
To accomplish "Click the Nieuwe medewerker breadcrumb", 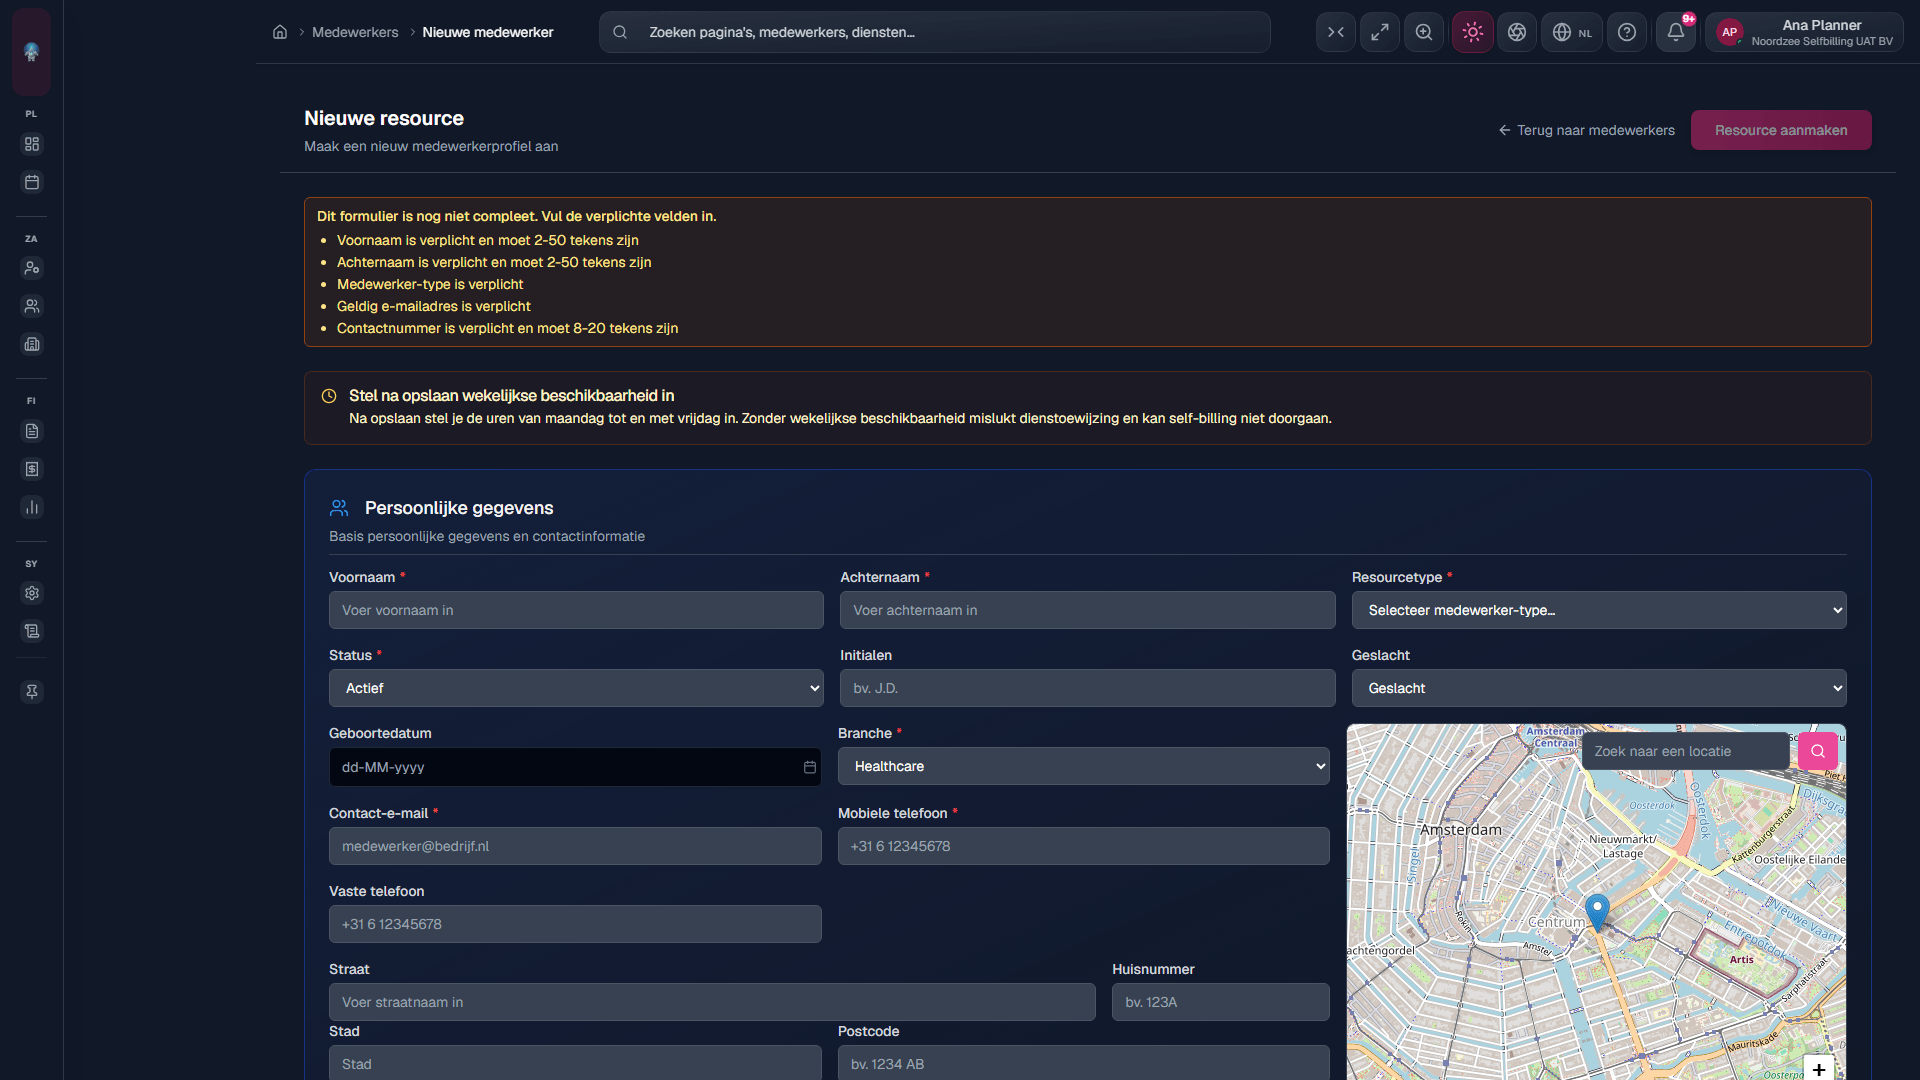I will click(x=488, y=32).
